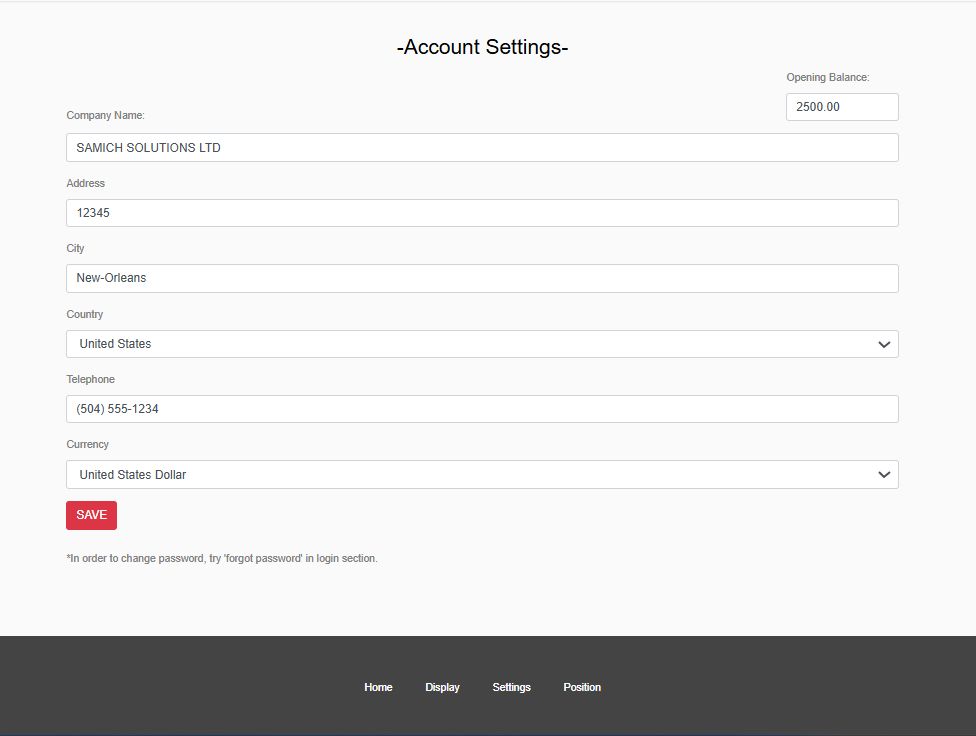976x736 pixels.
Task: Go to Home in footer
Action: 378,687
